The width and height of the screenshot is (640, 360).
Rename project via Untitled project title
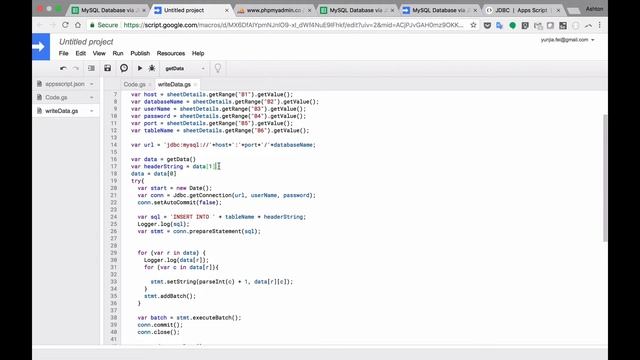tap(86, 42)
